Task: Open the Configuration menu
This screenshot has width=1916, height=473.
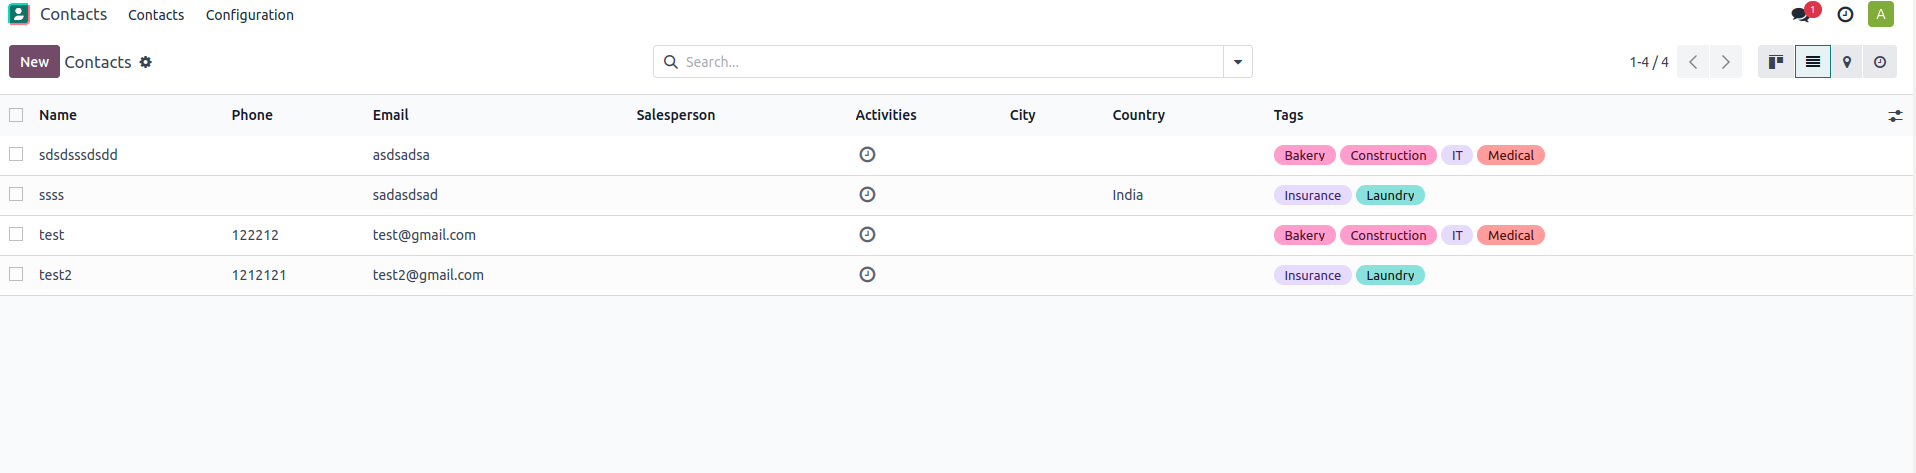Action: click(x=250, y=15)
